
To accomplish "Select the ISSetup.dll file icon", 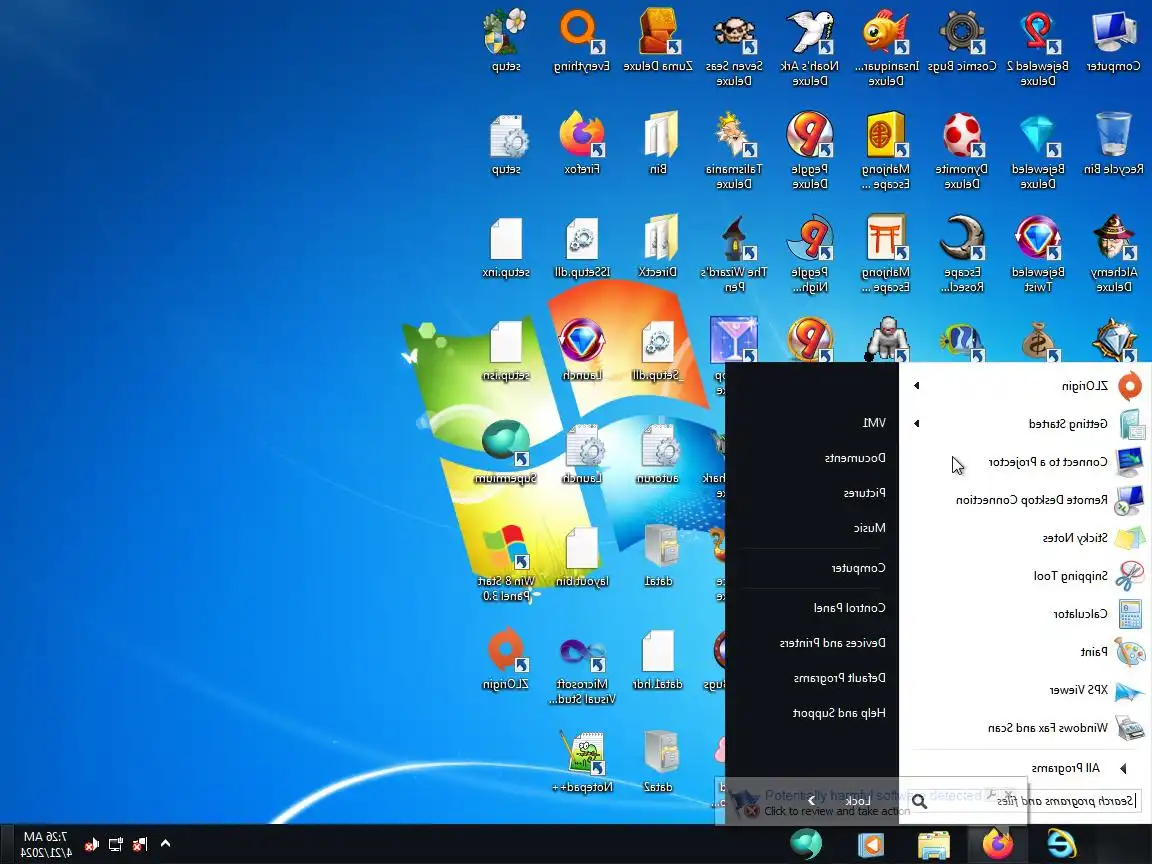I will [x=581, y=247].
